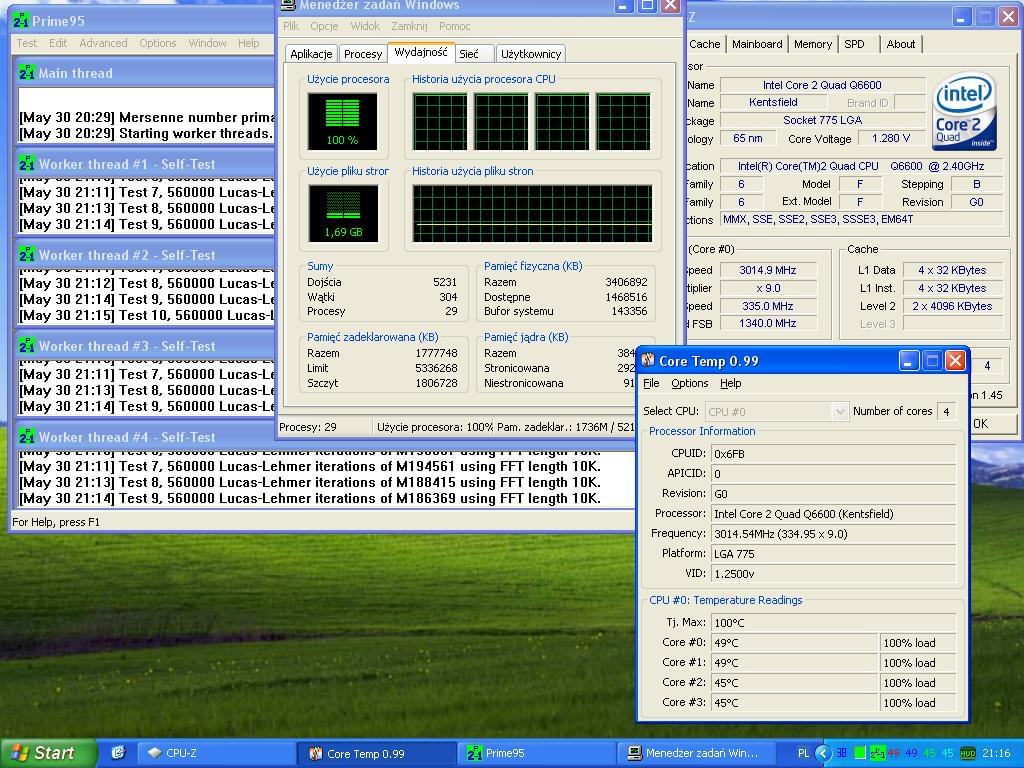Click the Main thread window icon
Screen dimensions: 1024x768
pos(26,73)
